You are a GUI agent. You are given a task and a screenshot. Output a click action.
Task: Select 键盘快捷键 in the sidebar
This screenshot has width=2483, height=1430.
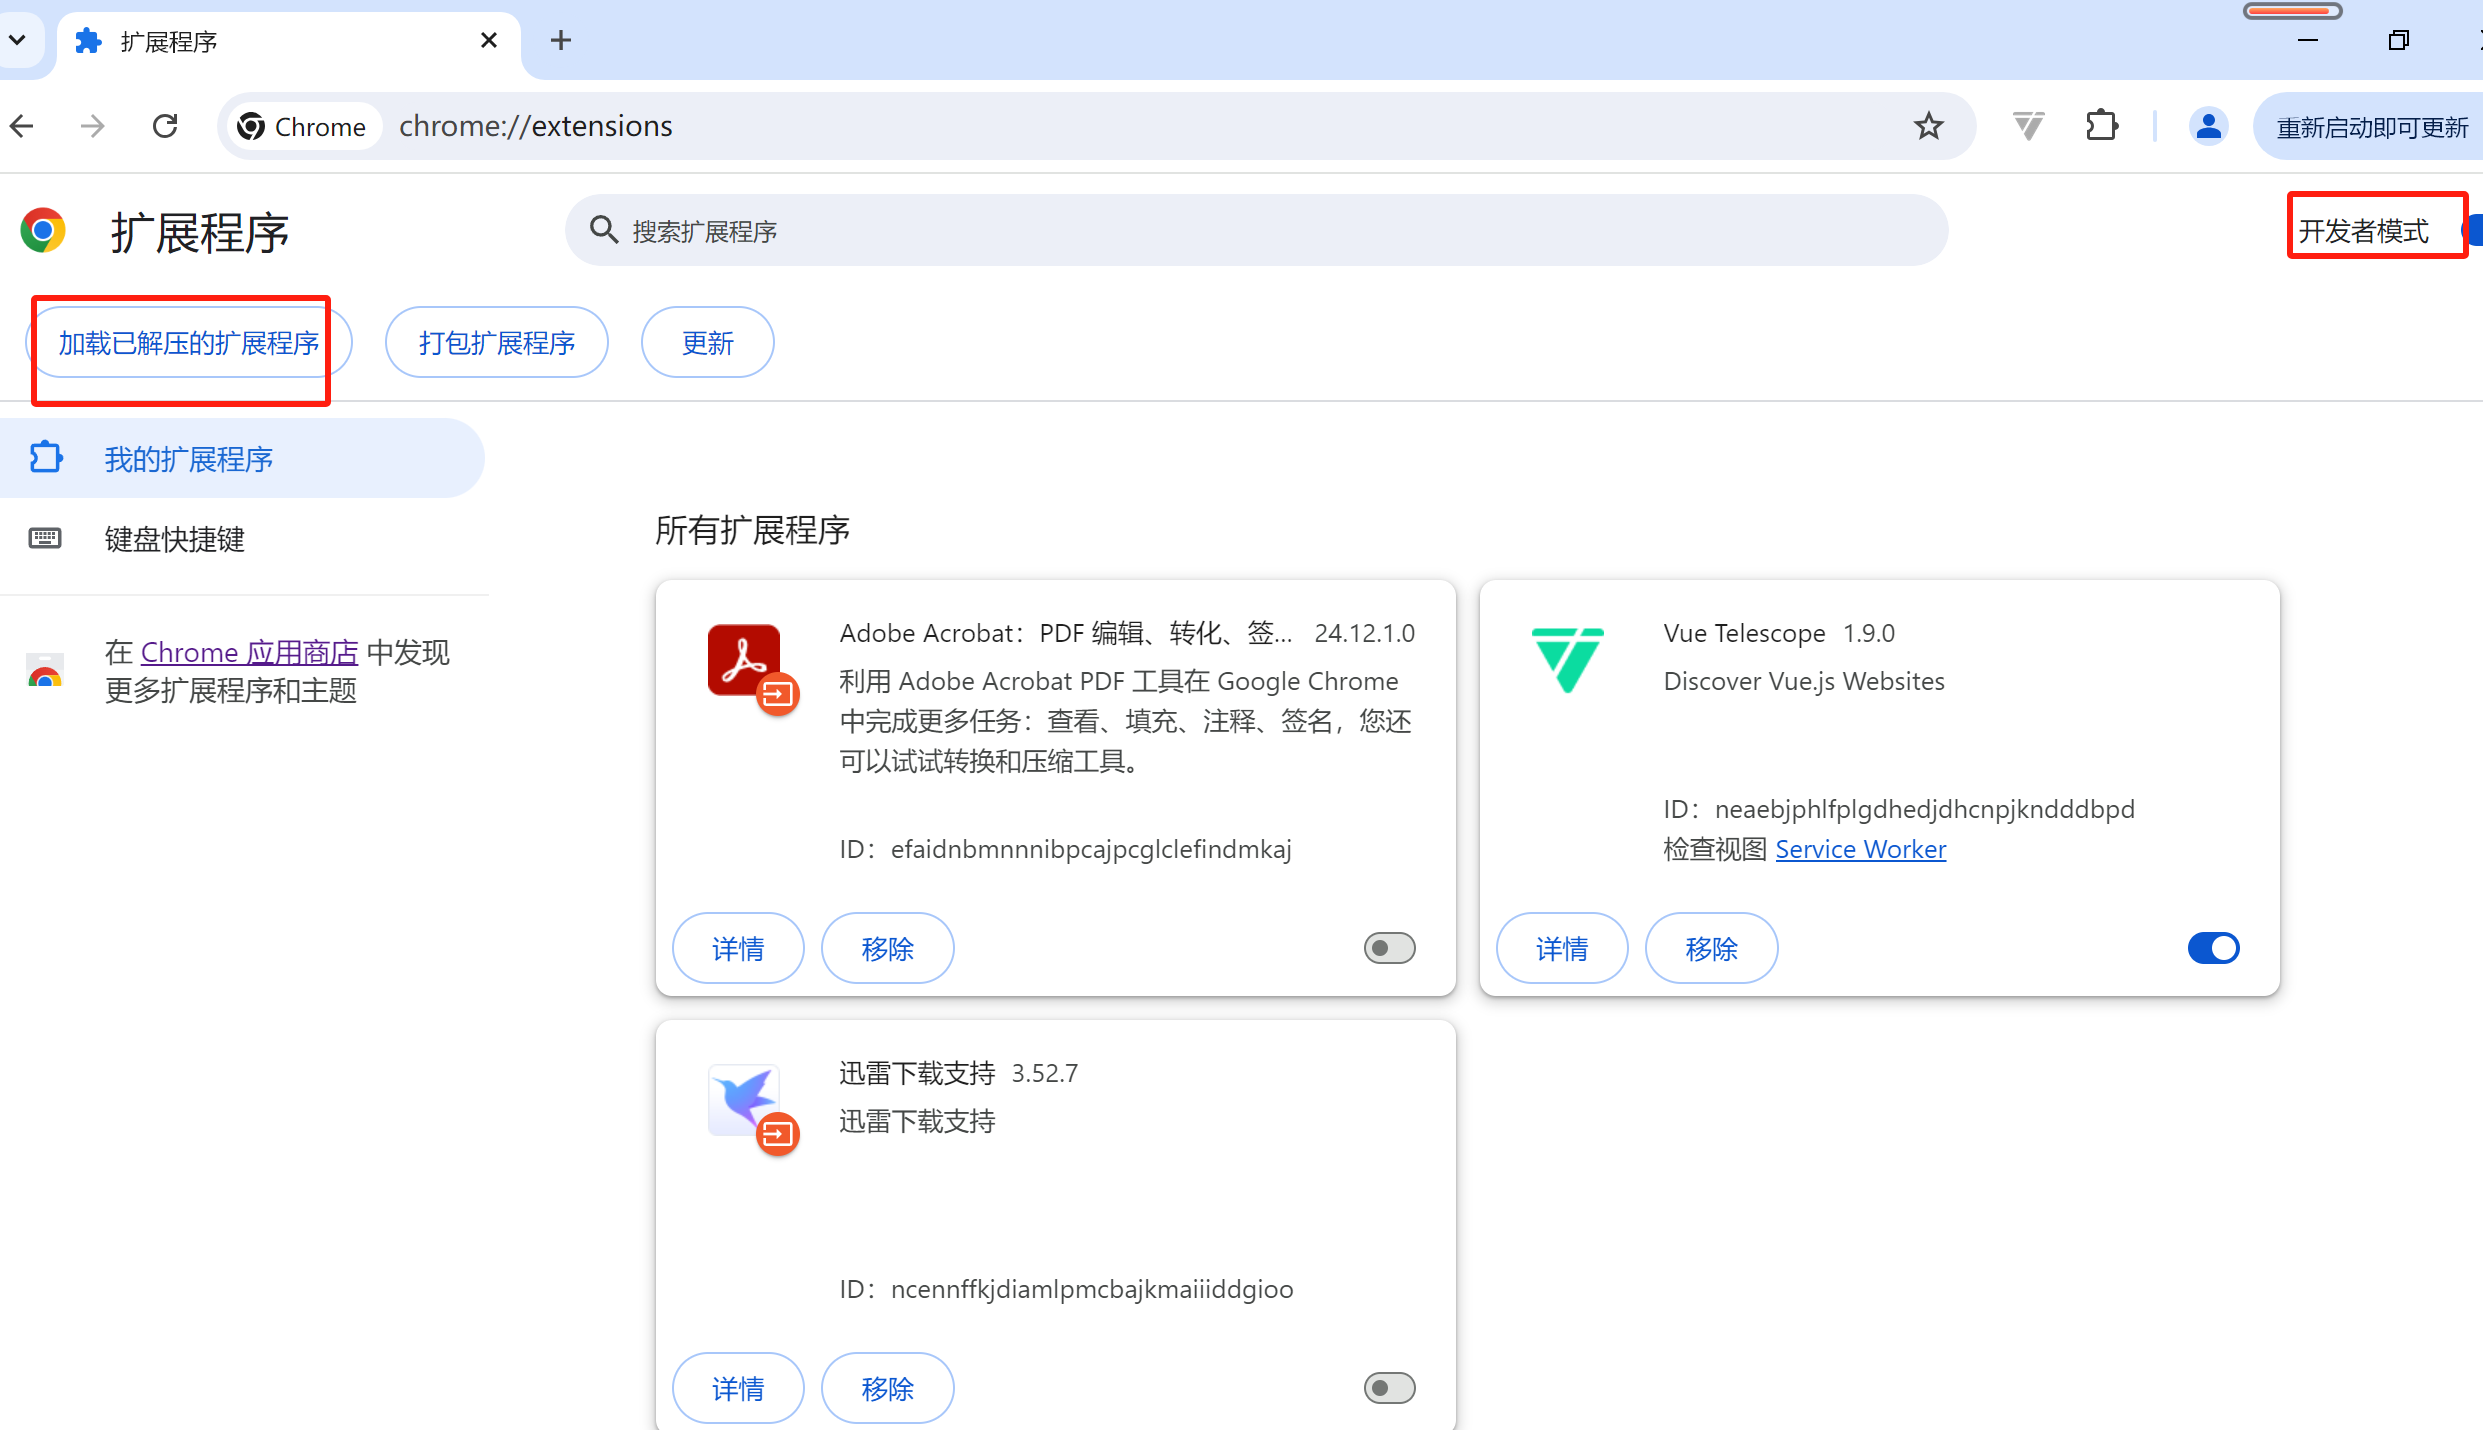175,539
